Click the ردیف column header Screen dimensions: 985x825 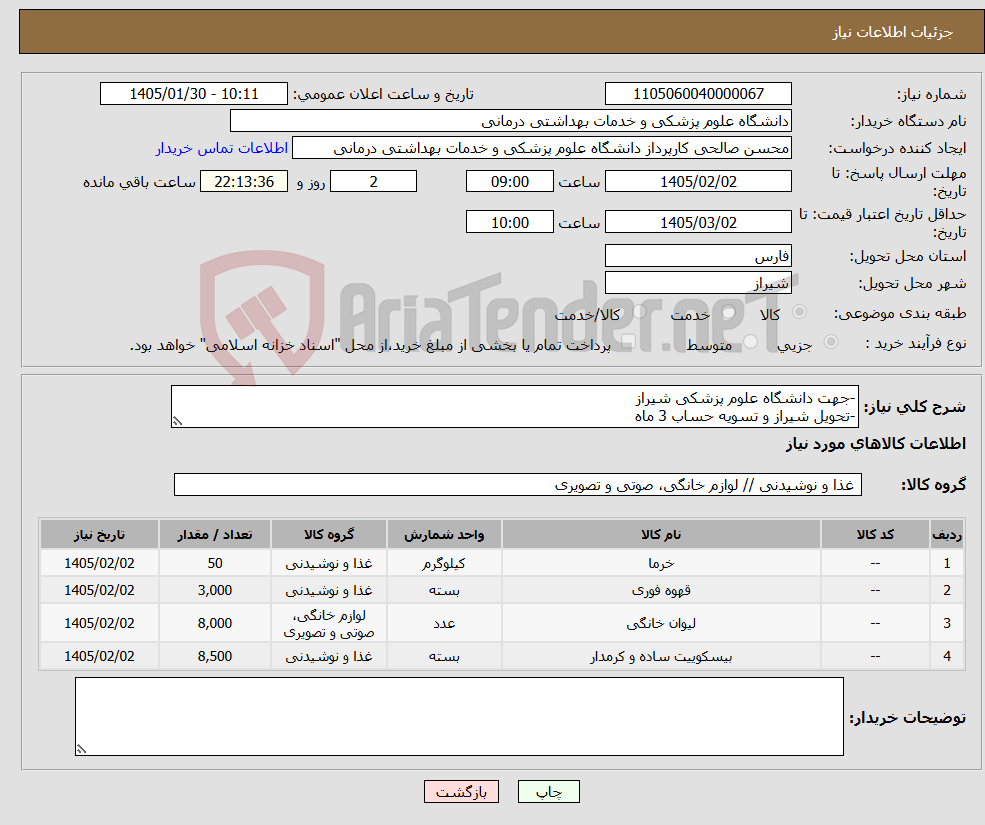tap(947, 534)
